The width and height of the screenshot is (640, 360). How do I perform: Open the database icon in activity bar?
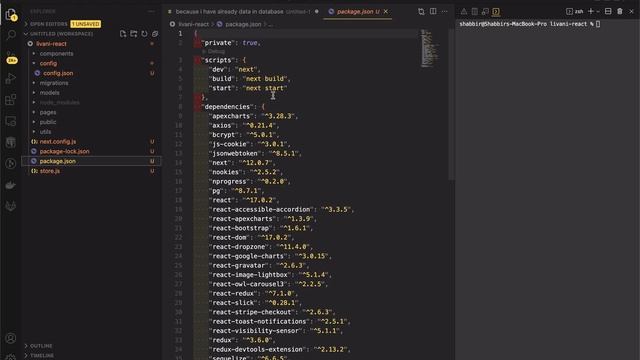click(11, 142)
